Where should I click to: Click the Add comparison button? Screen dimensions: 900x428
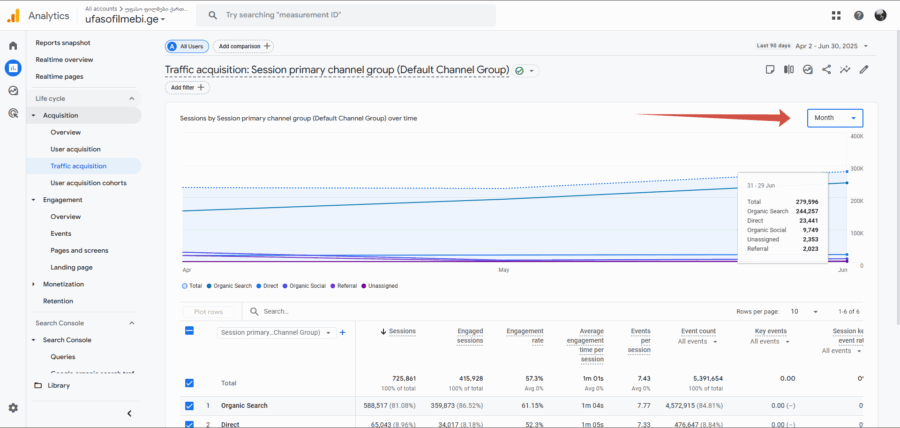tap(243, 46)
